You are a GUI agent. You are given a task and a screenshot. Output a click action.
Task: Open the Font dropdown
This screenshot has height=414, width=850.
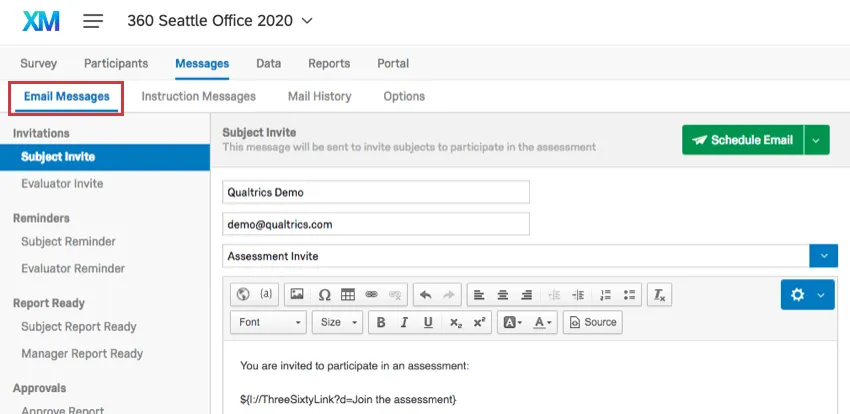(269, 322)
